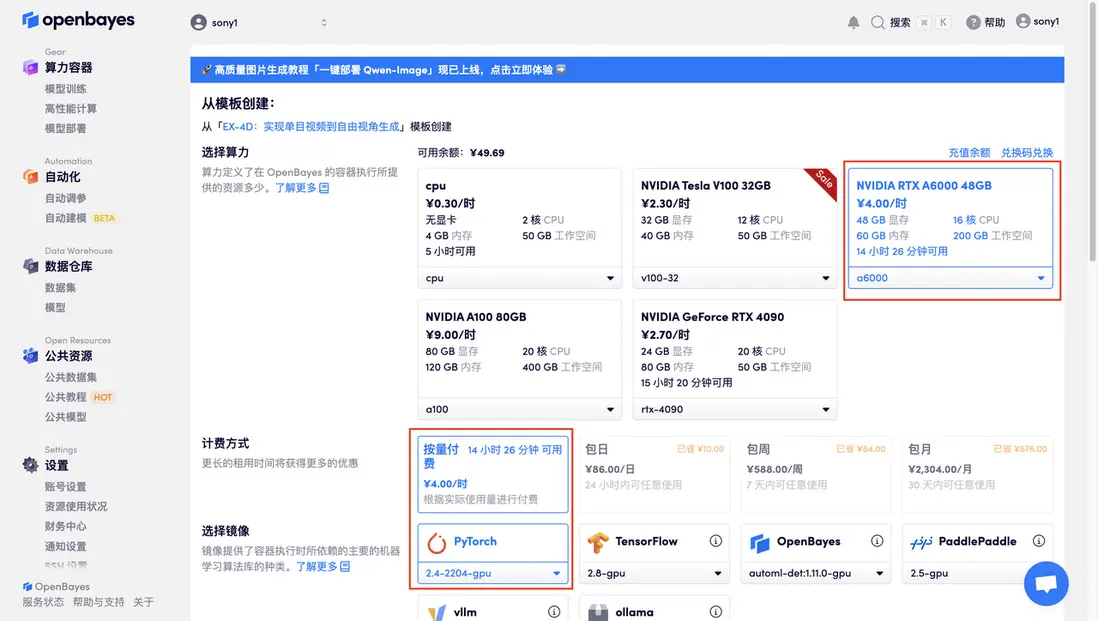Show info for the TensorFlow image
The image size is (1098, 621).
716,540
